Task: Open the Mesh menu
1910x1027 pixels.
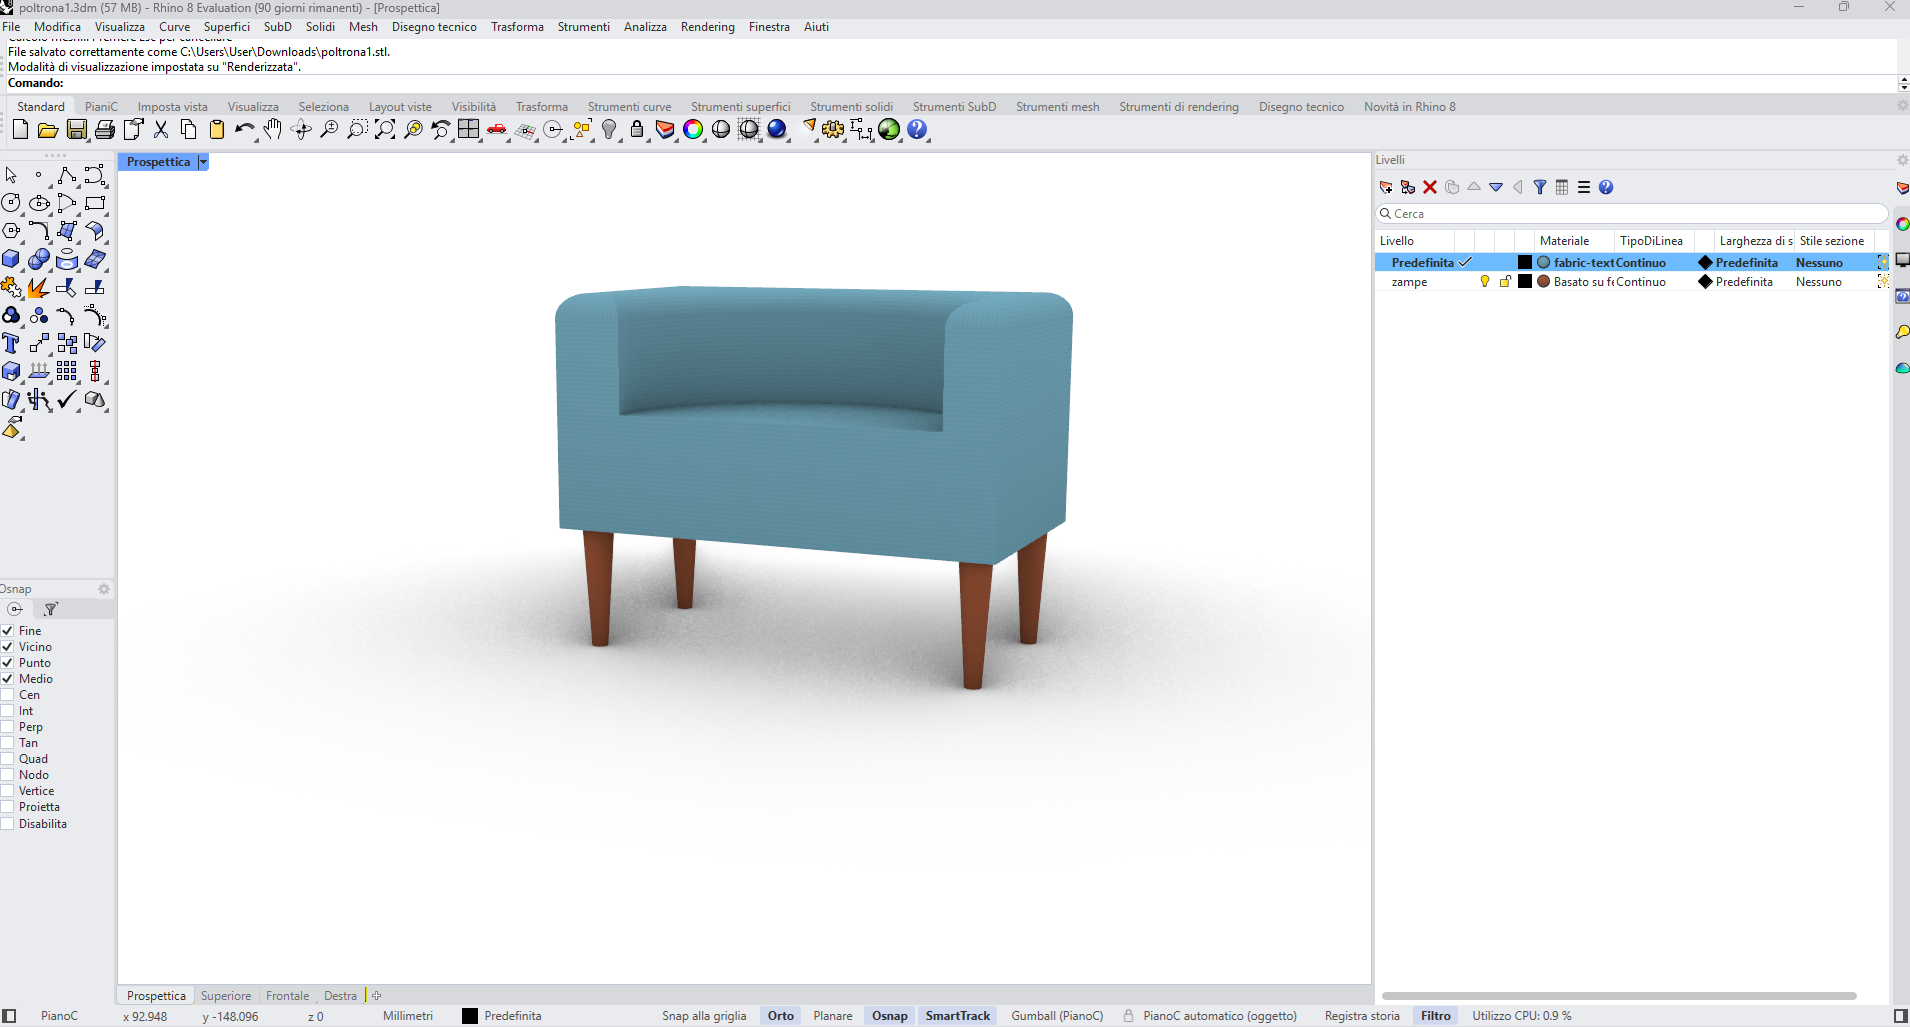Action: (362, 27)
